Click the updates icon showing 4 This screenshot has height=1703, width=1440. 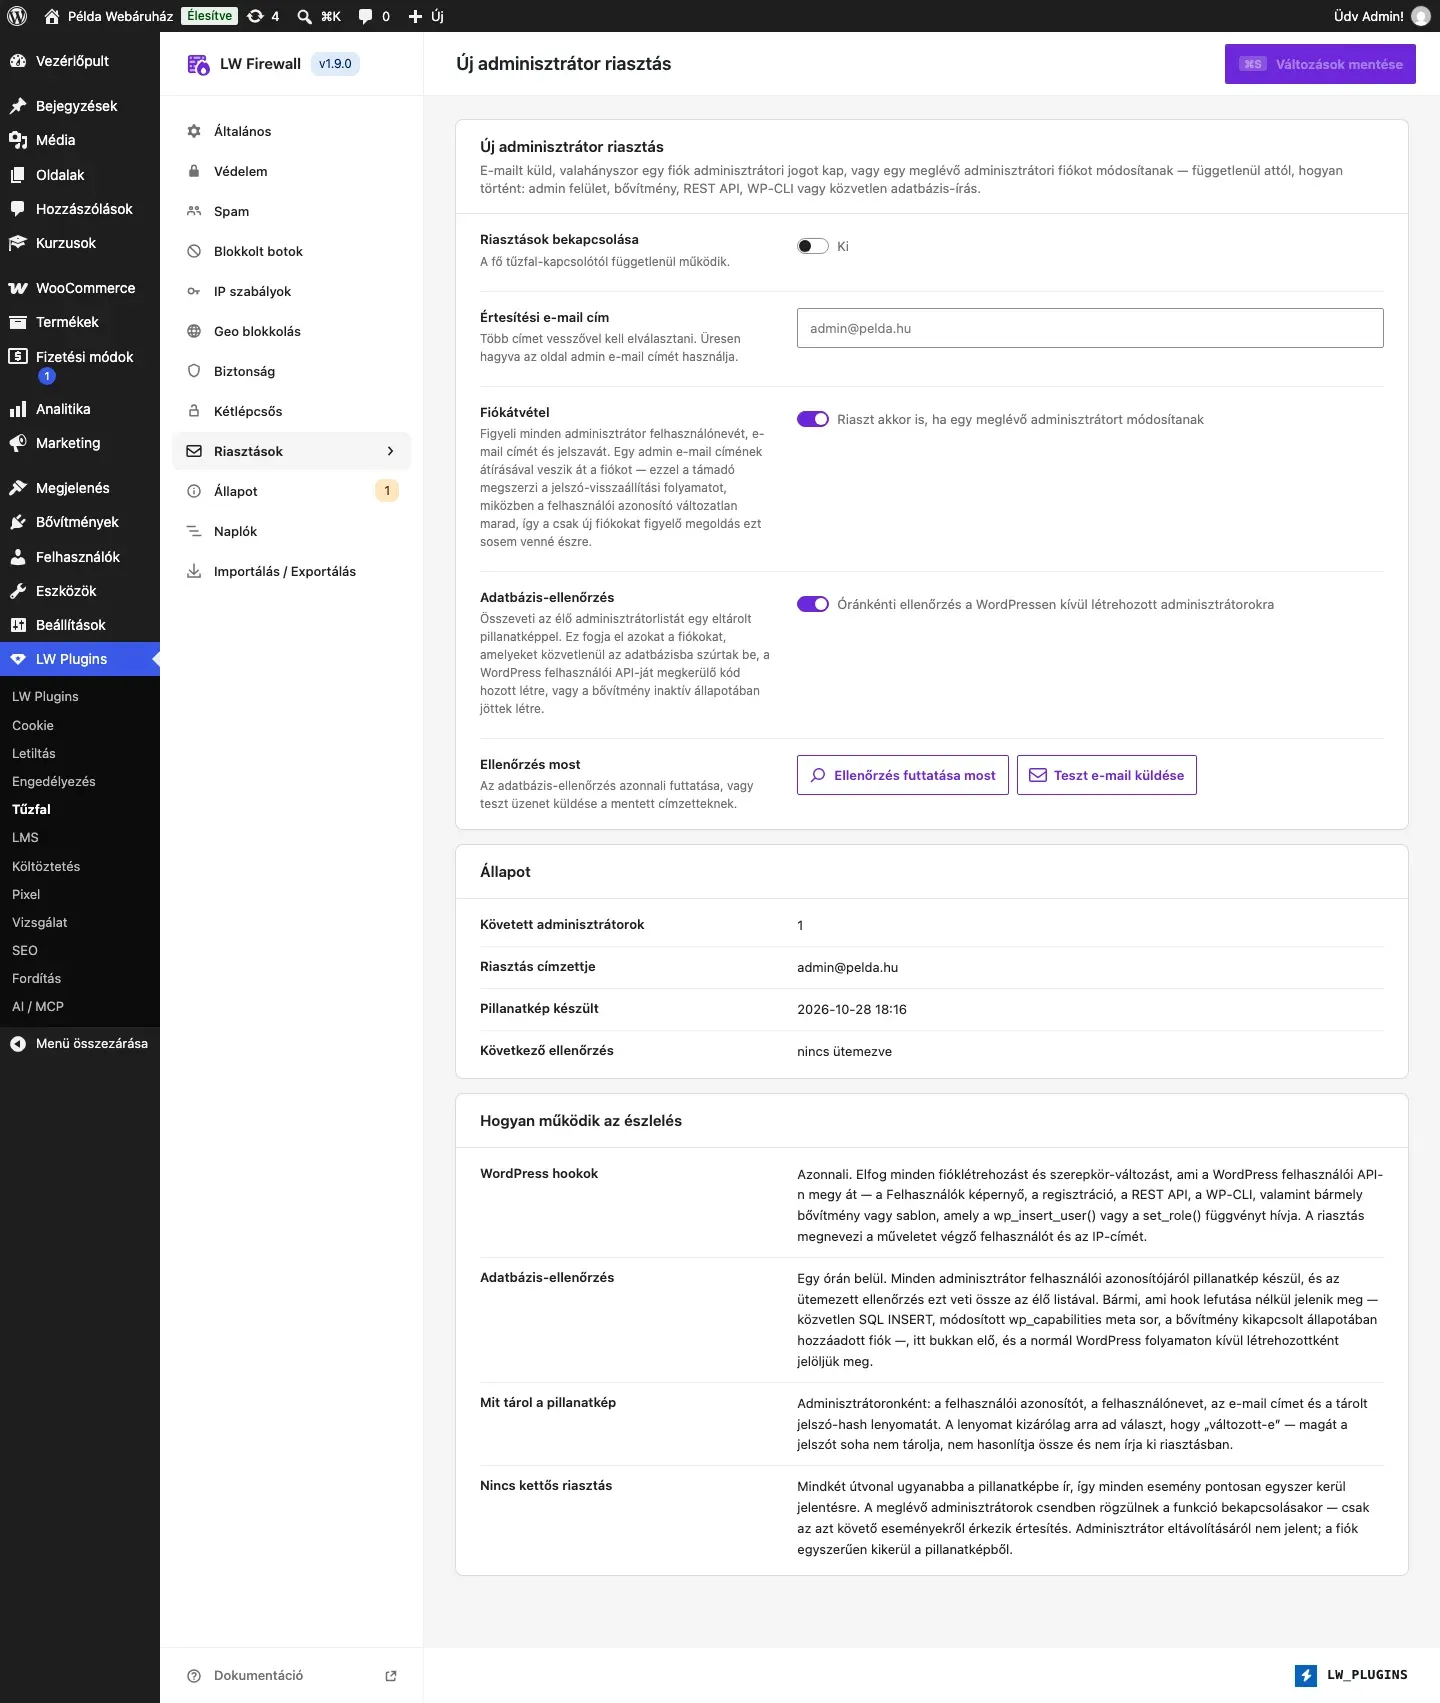[256, 16]
